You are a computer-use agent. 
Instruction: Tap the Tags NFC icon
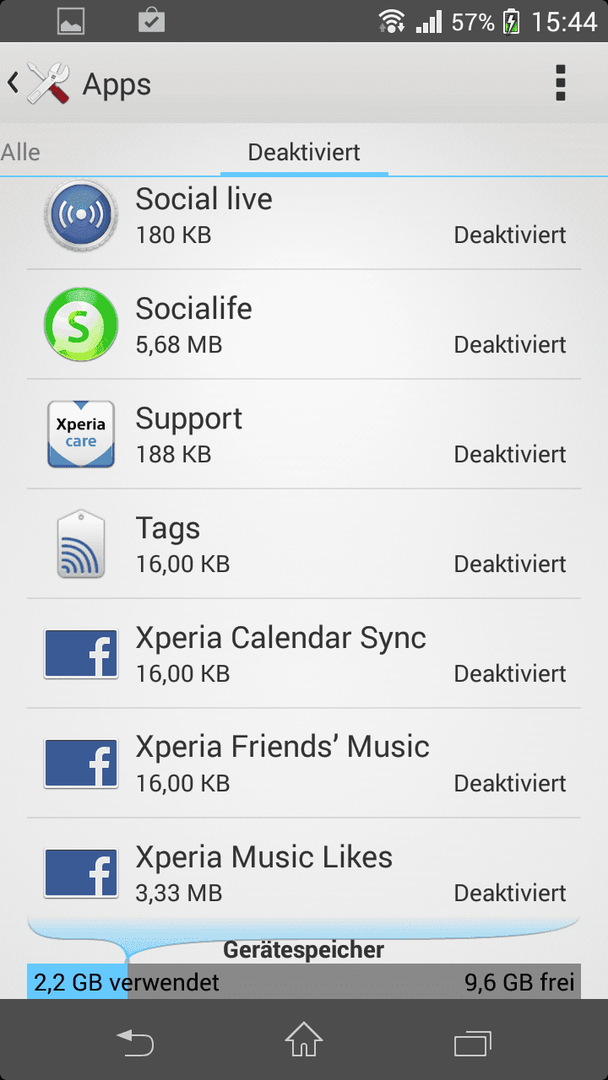tap(81, 543)
